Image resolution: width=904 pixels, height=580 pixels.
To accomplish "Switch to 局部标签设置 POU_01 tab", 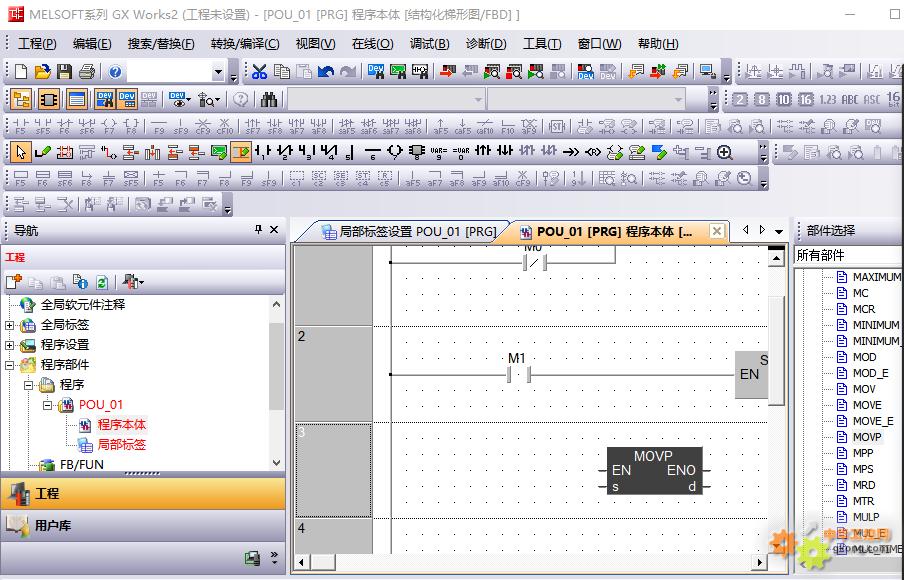I will [x=409, y=232].
